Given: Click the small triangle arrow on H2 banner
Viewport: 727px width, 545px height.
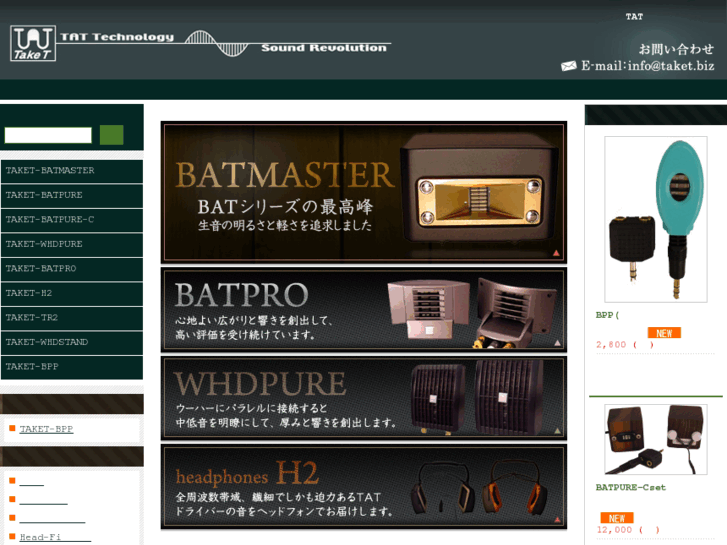Looking at the screenshot, I should [557, 519].
